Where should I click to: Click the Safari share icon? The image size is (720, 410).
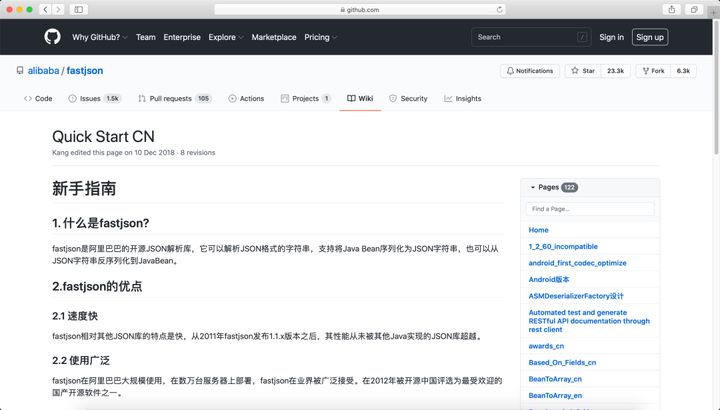tap(672, 9)
